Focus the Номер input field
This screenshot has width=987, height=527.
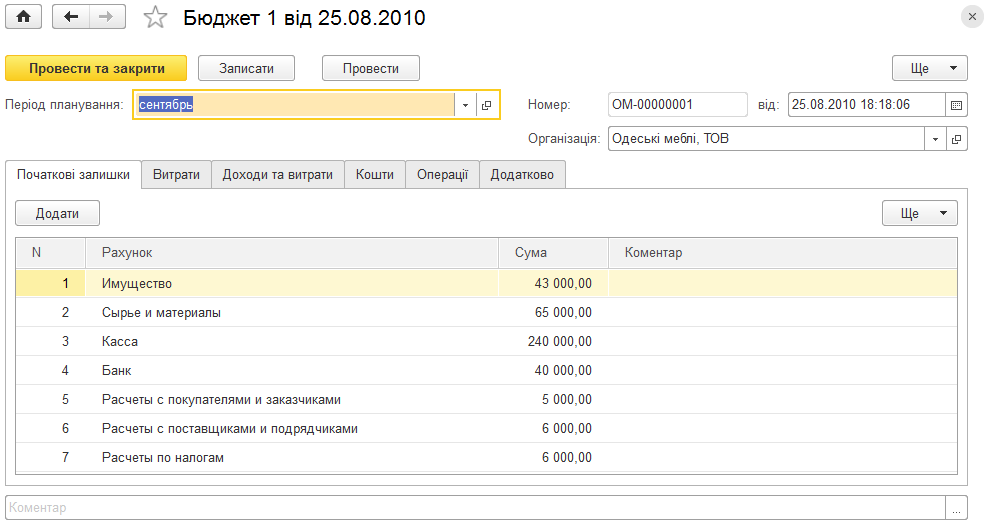click(x=678, y=105)
